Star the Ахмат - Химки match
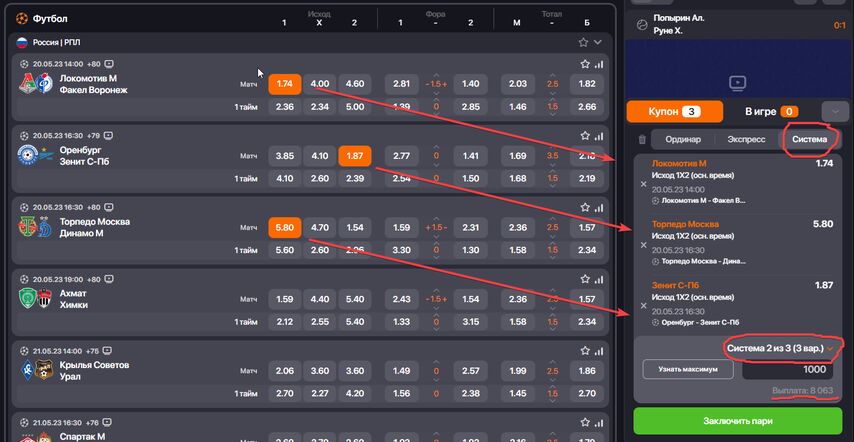854x442 pixels. 585,279
